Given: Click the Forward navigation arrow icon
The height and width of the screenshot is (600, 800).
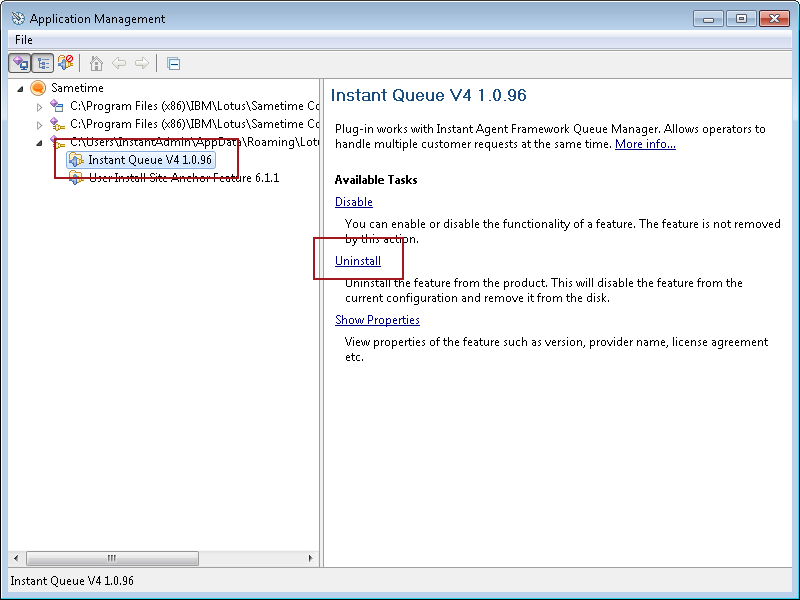Looking at the screenshot, I should point(142,63).
